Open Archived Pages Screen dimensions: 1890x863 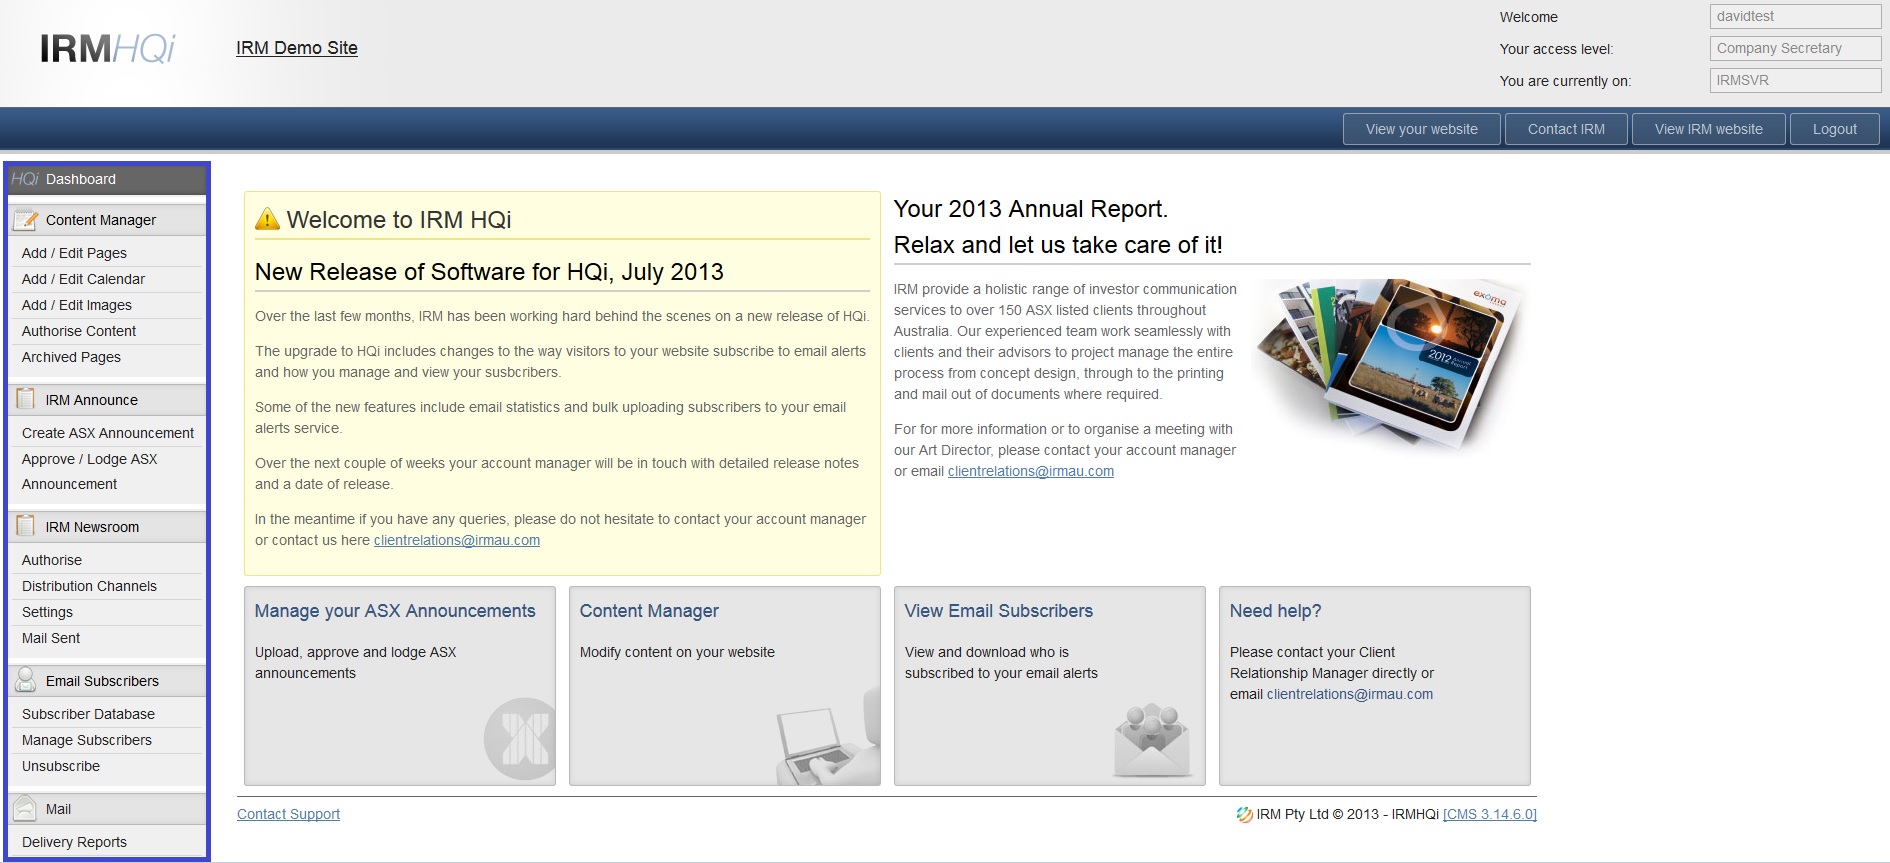71,357
